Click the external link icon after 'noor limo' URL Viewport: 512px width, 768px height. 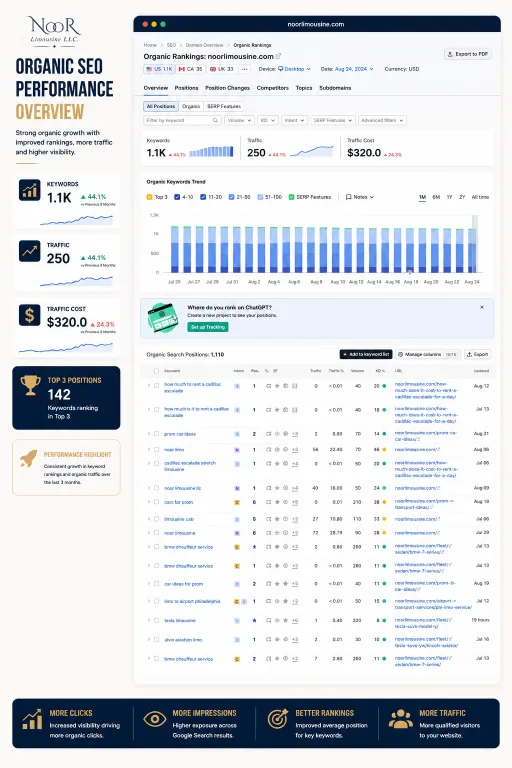point(438,450)
